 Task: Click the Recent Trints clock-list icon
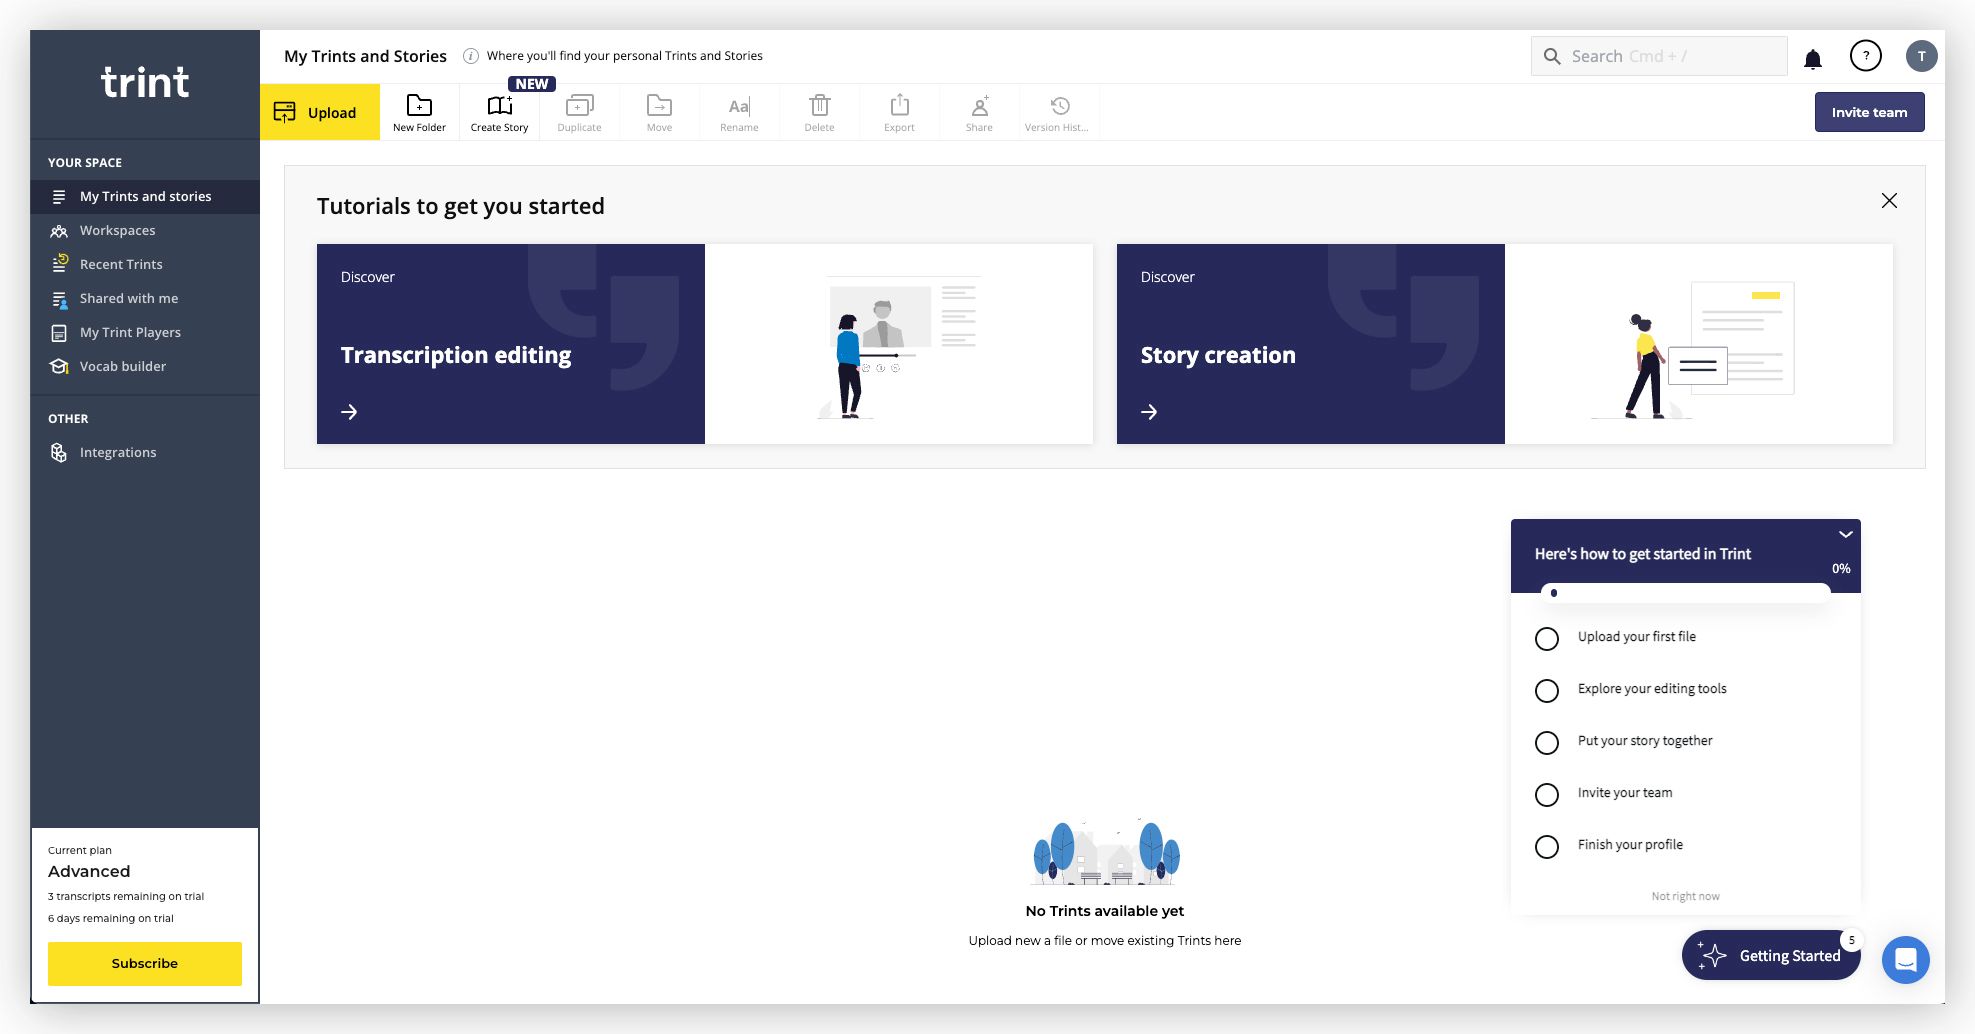(59, 264)
